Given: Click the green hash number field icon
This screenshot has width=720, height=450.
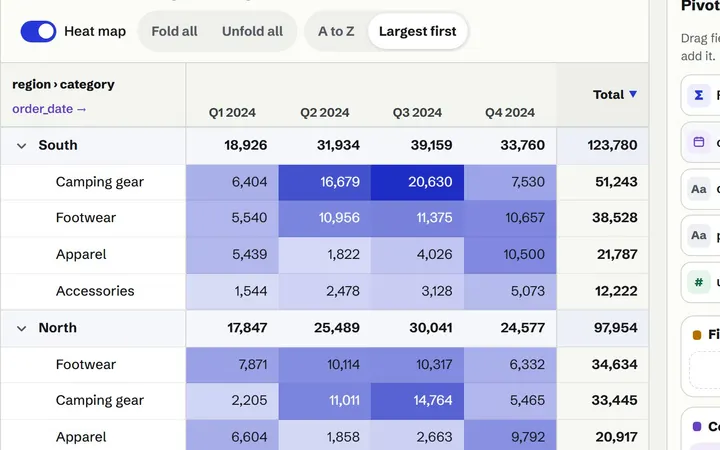Looking at the screenshot, I should pyautogui.click(x=698, y=282).
